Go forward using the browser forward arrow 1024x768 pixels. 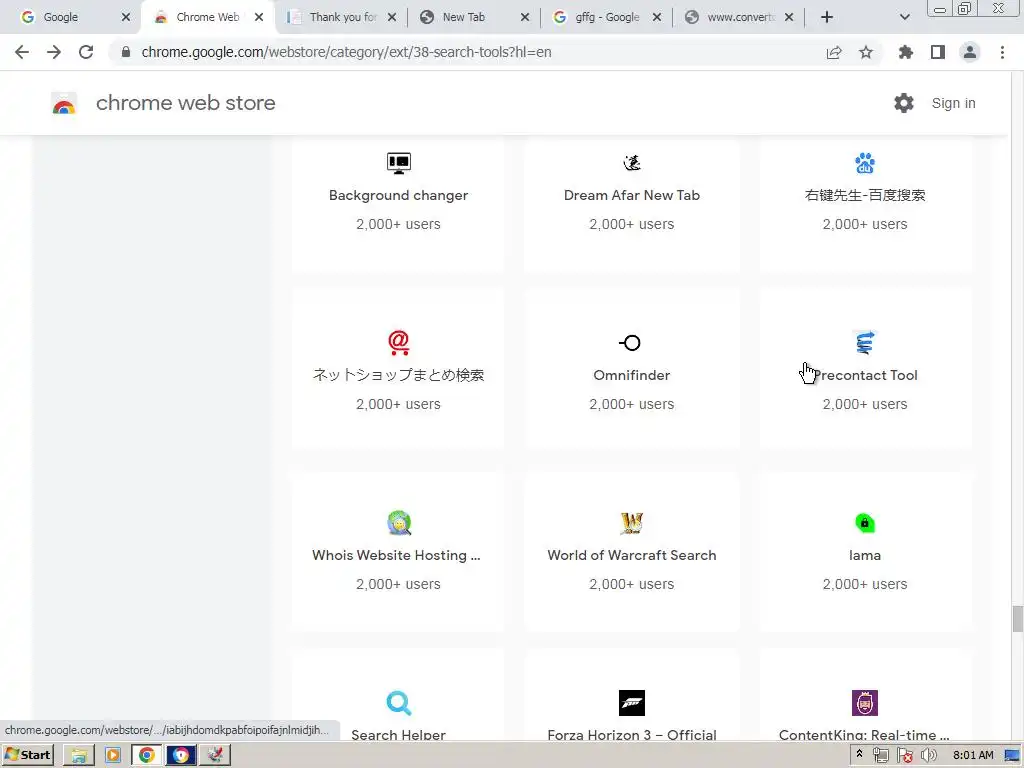[x=54, y=52]
